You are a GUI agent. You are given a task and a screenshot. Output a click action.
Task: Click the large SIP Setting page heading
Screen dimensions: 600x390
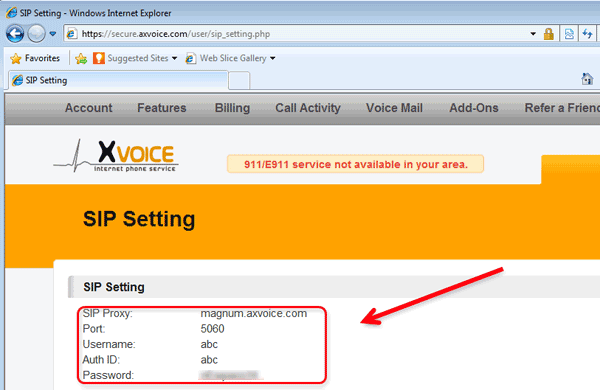(x=139, y=219)
